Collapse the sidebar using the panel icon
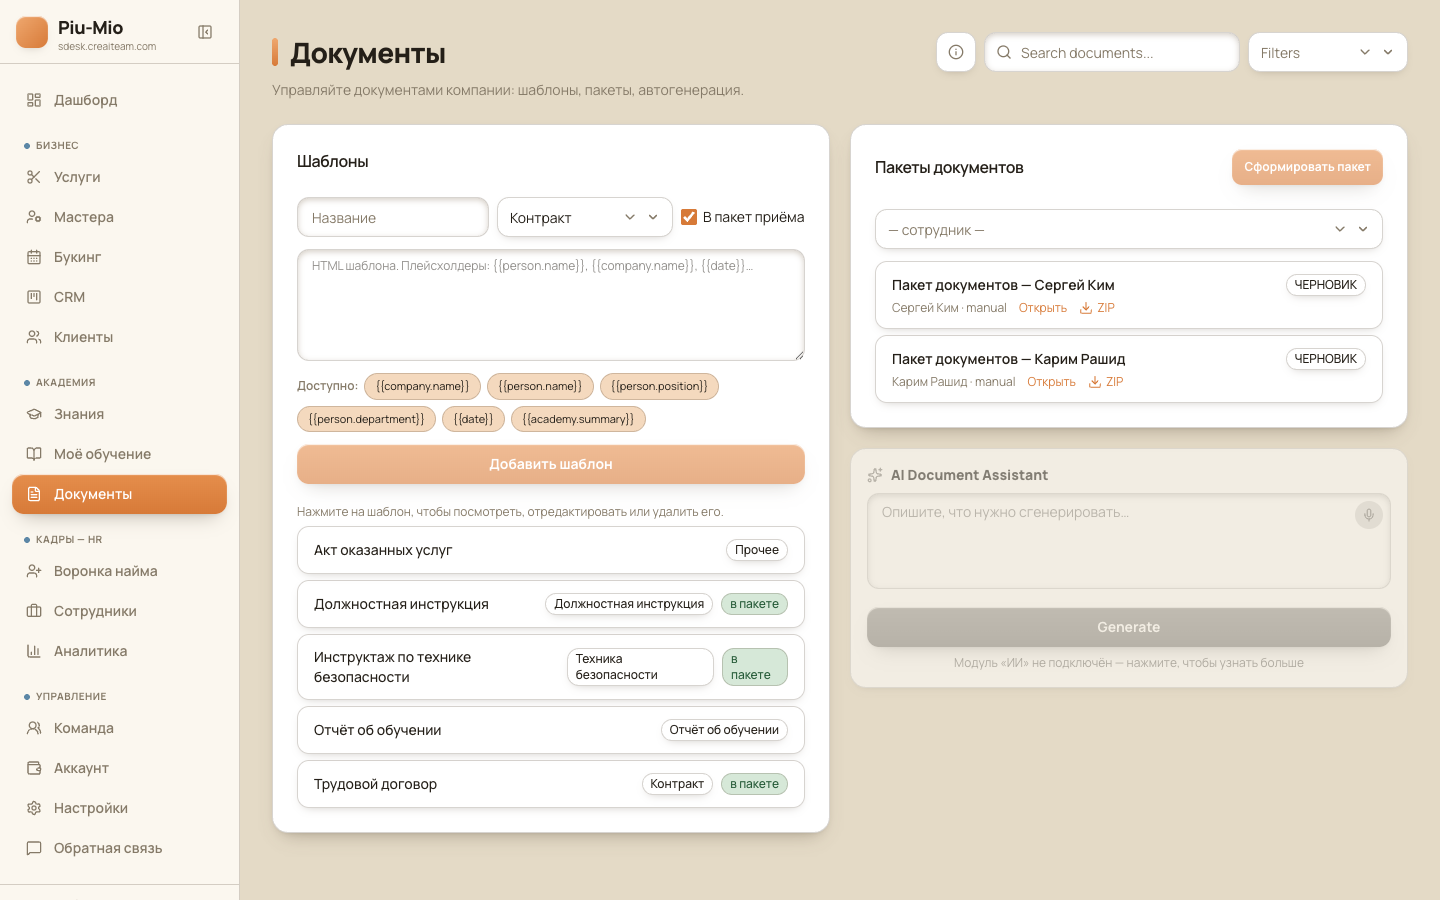Viewport: 1440px width, 900px height. pos(205,32)
